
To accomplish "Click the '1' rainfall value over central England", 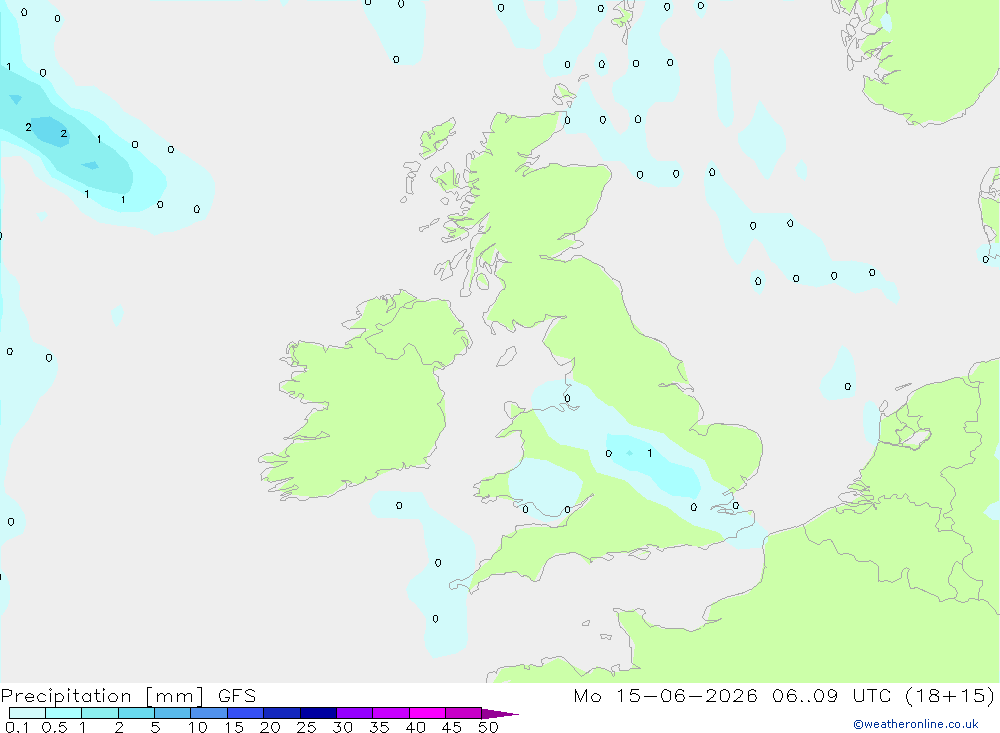I will pos(649,454).
